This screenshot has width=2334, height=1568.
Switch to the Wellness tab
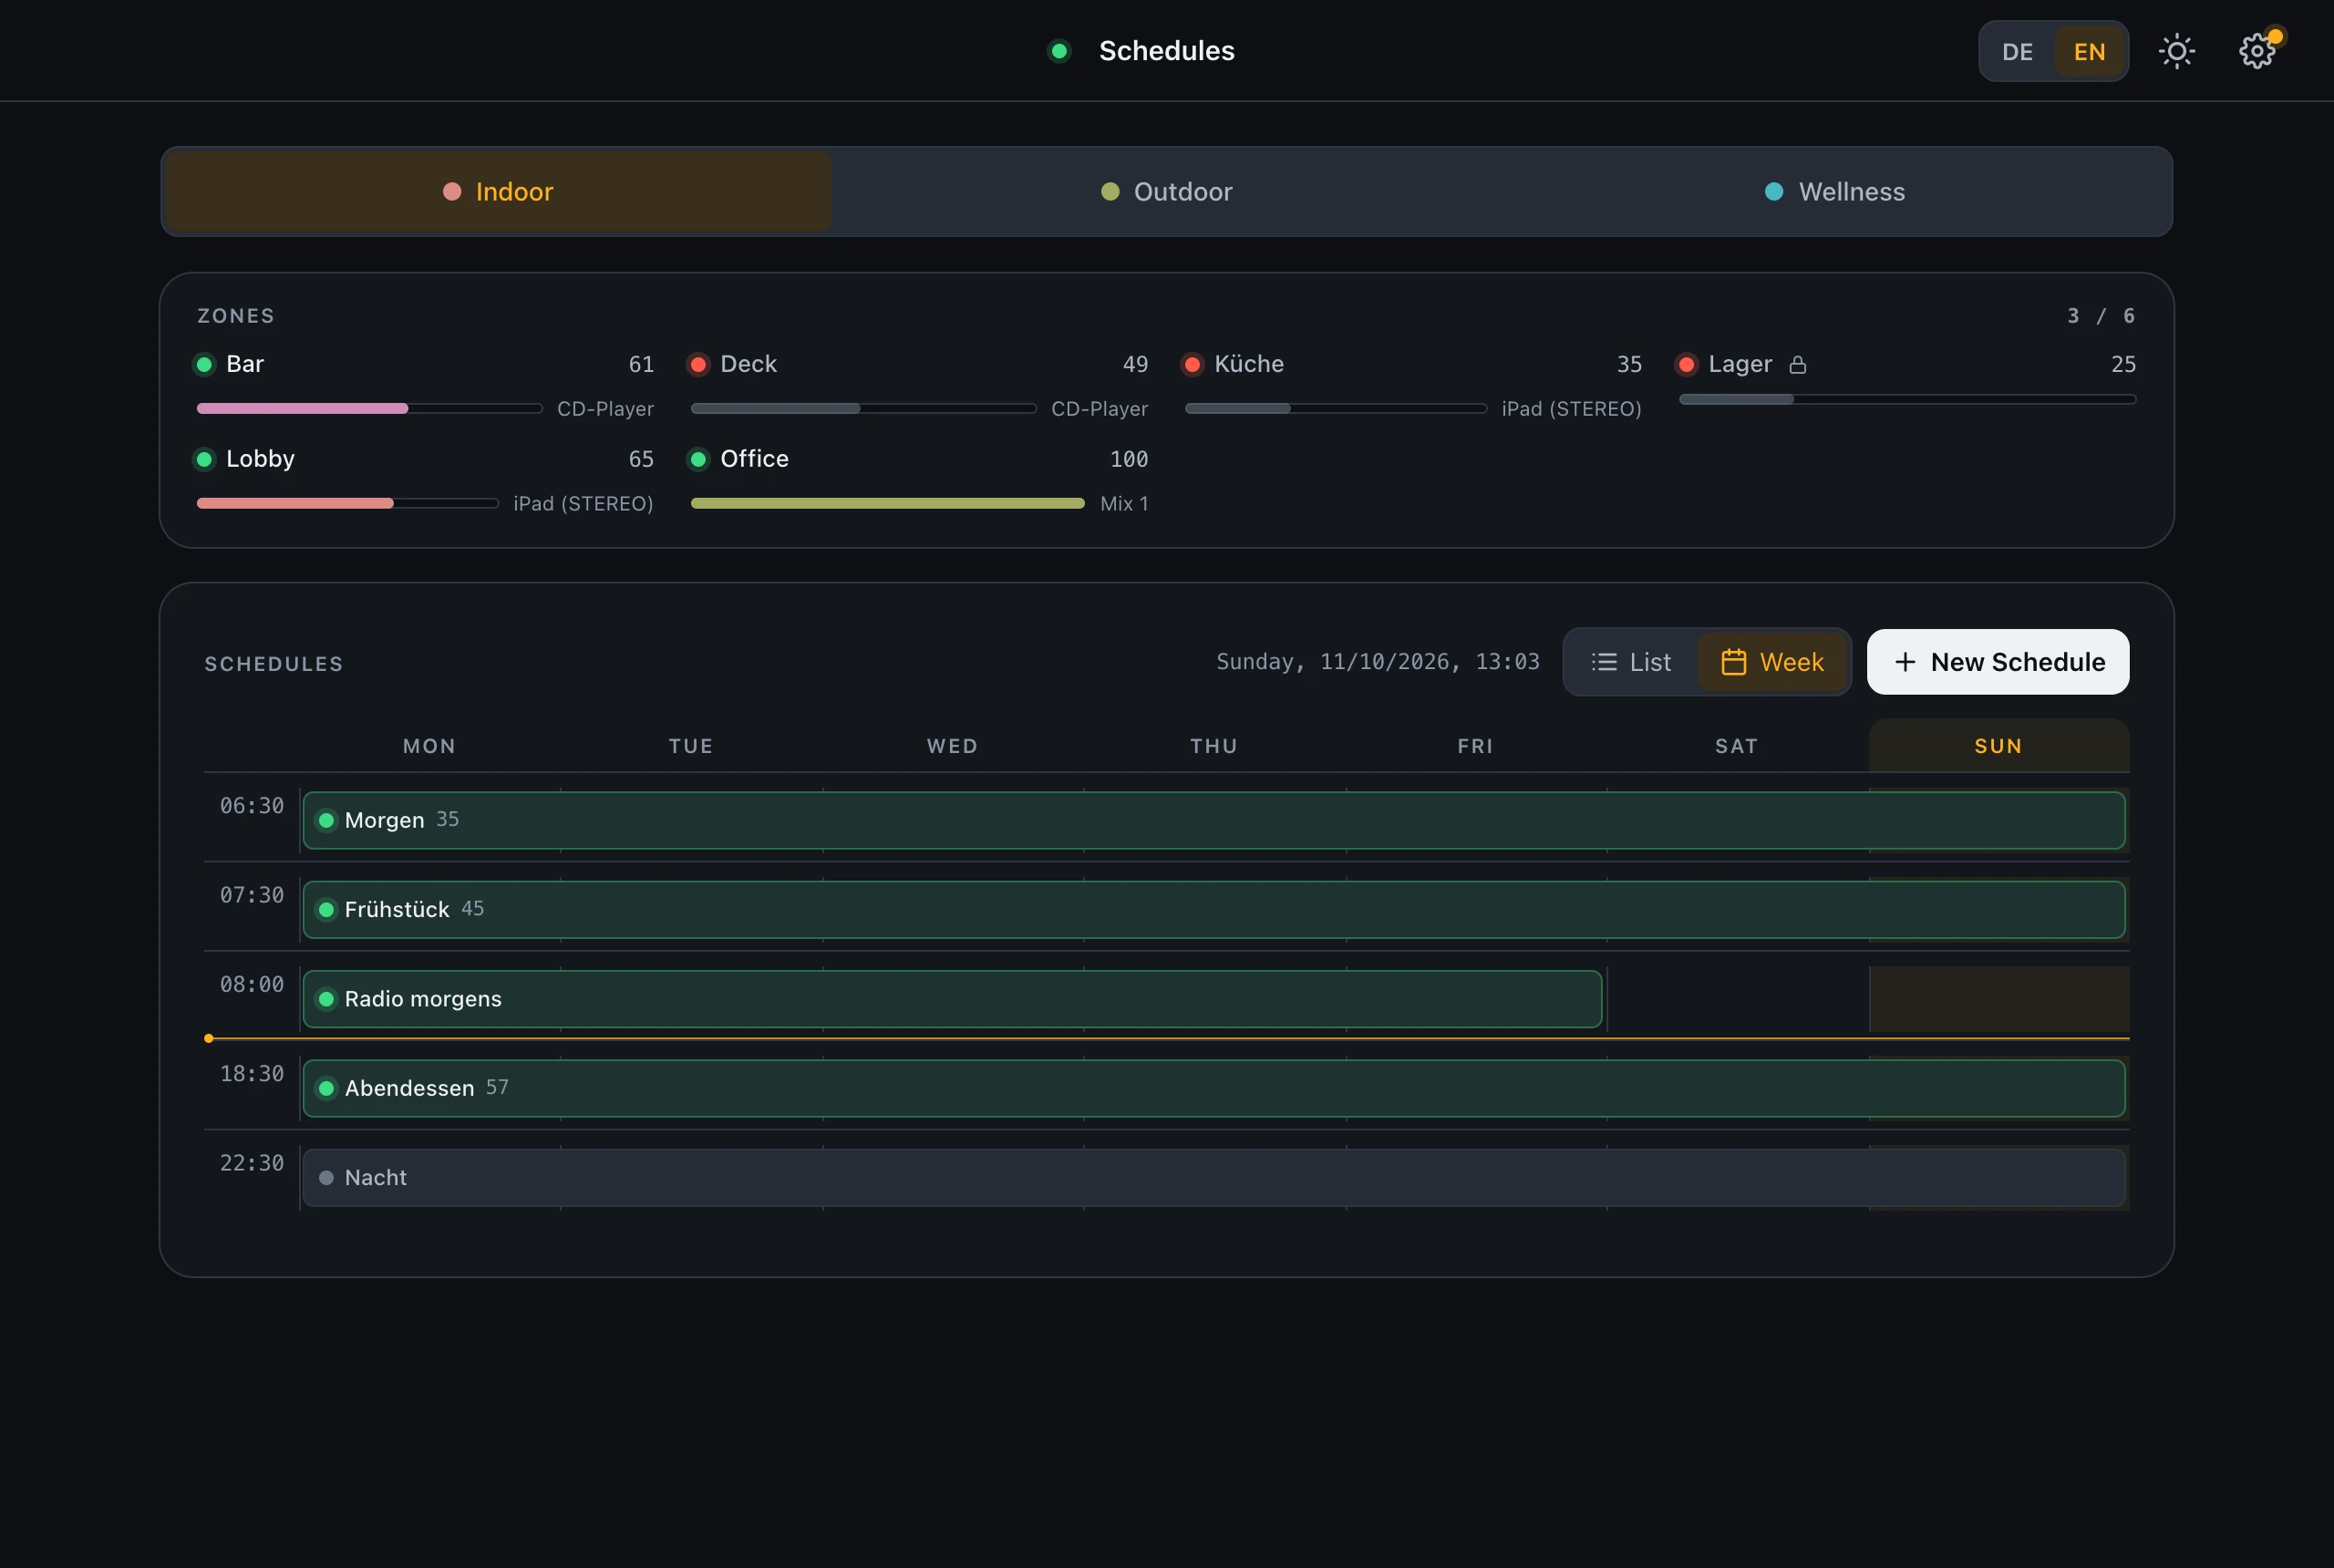pyautogui.click(x=1835, y=192)
